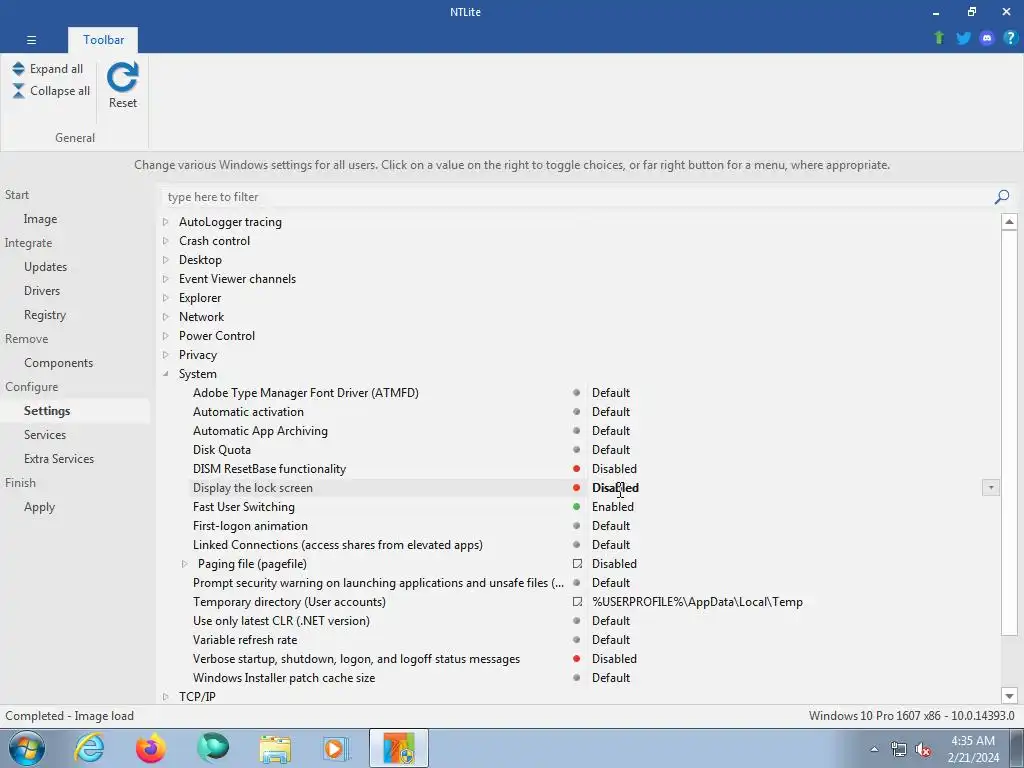Click the filter search magnifier icon
This screenshot has height=768, width=1024.
pyautogui.click(x=1002, y=197)
